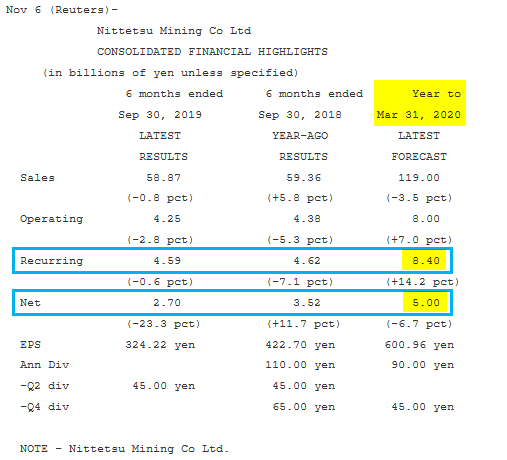Click Ann Div '110.00 yen' value
This screenshot has width=507, height=460.
[x=300, y=365]
